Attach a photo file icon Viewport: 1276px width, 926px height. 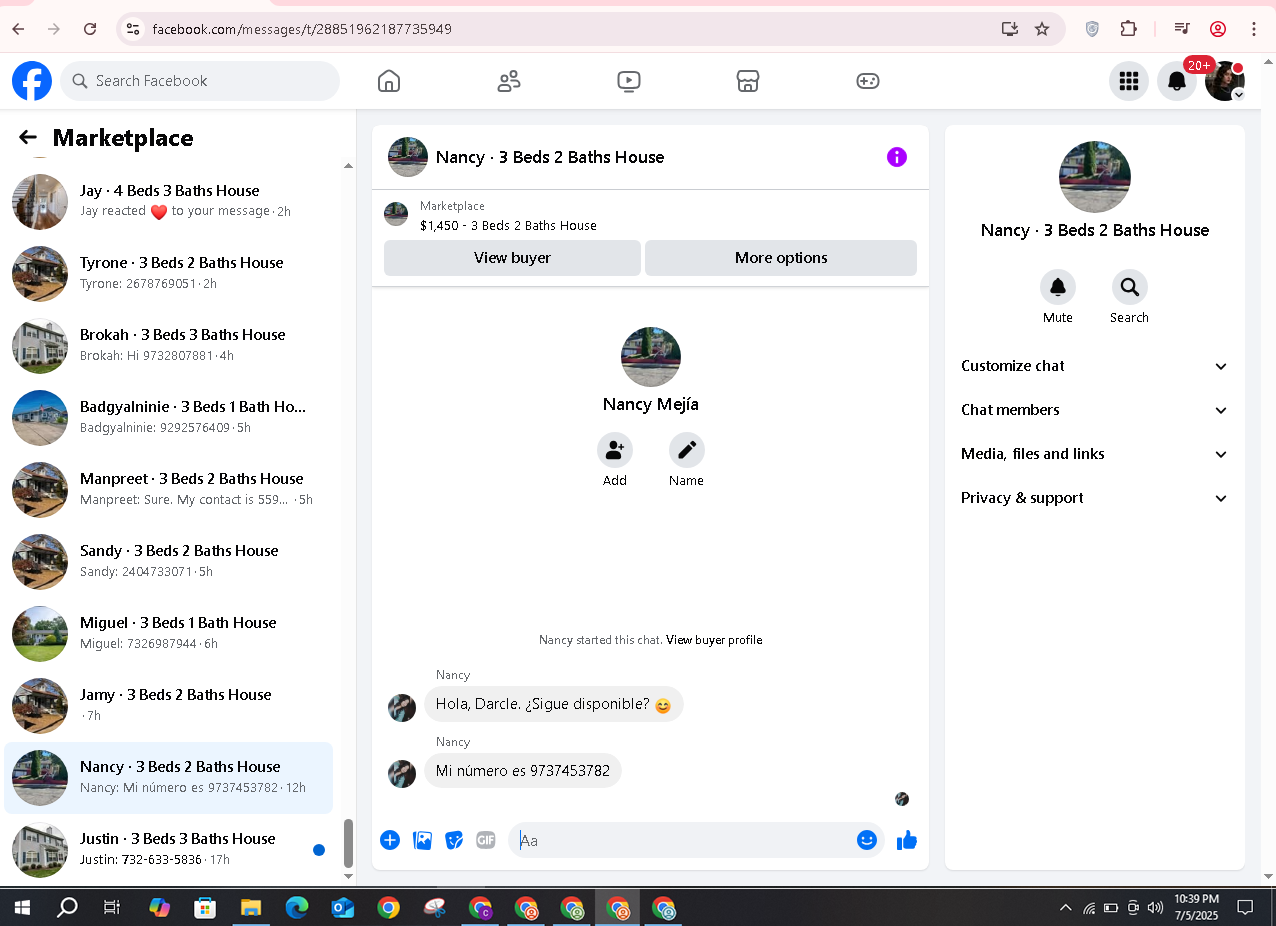click(423, 840)
